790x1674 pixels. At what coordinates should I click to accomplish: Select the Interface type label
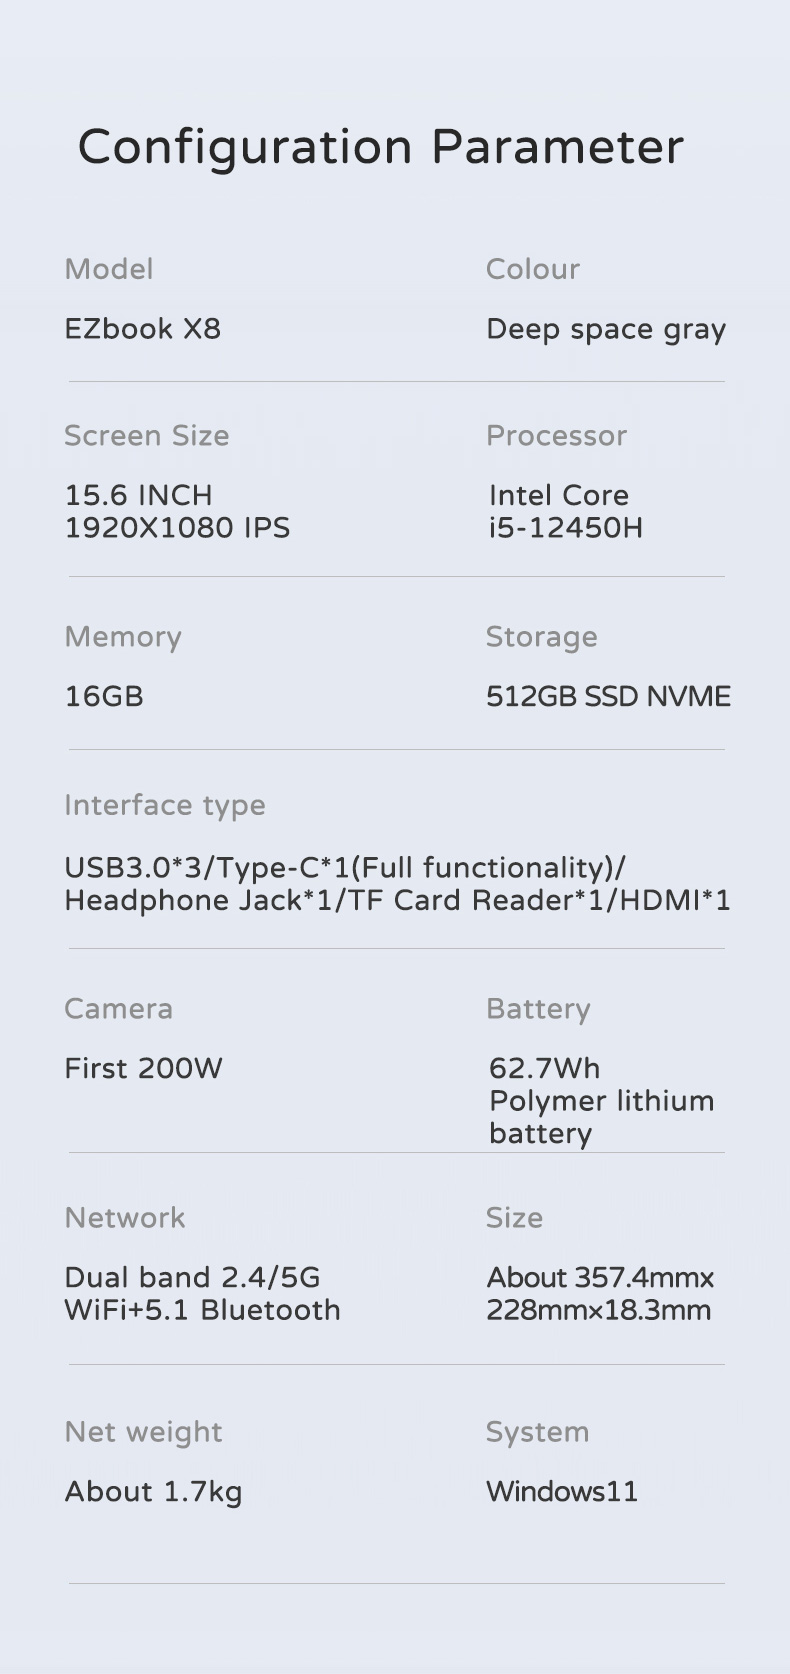coord(165,806)
